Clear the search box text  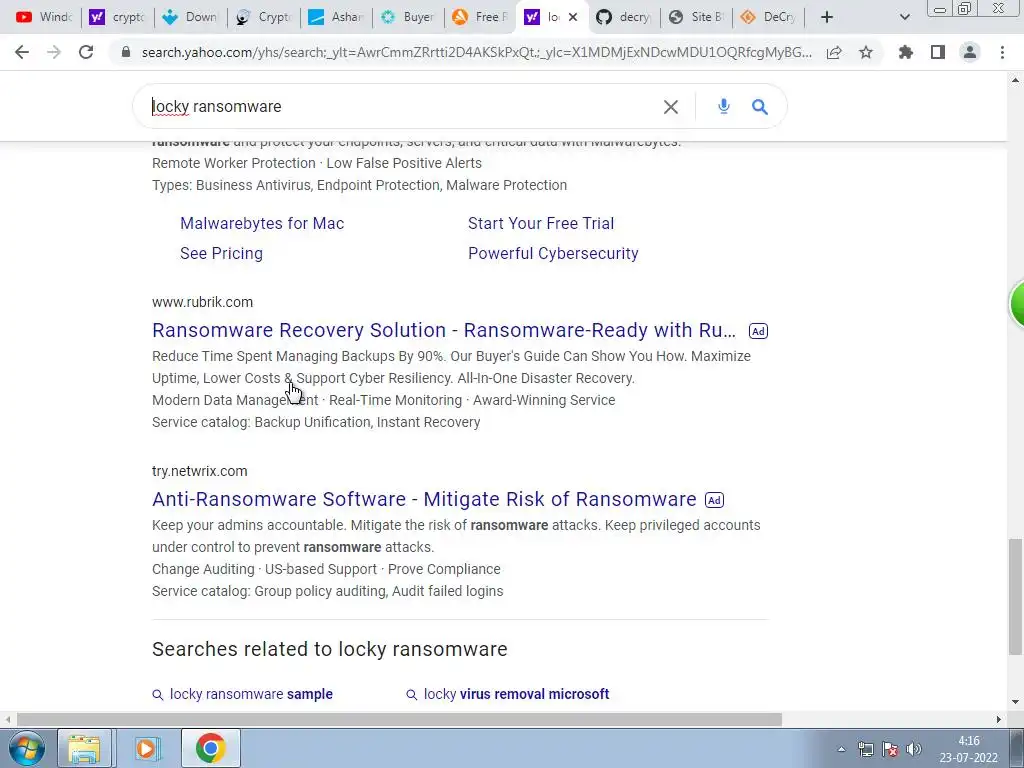point(671,106)
